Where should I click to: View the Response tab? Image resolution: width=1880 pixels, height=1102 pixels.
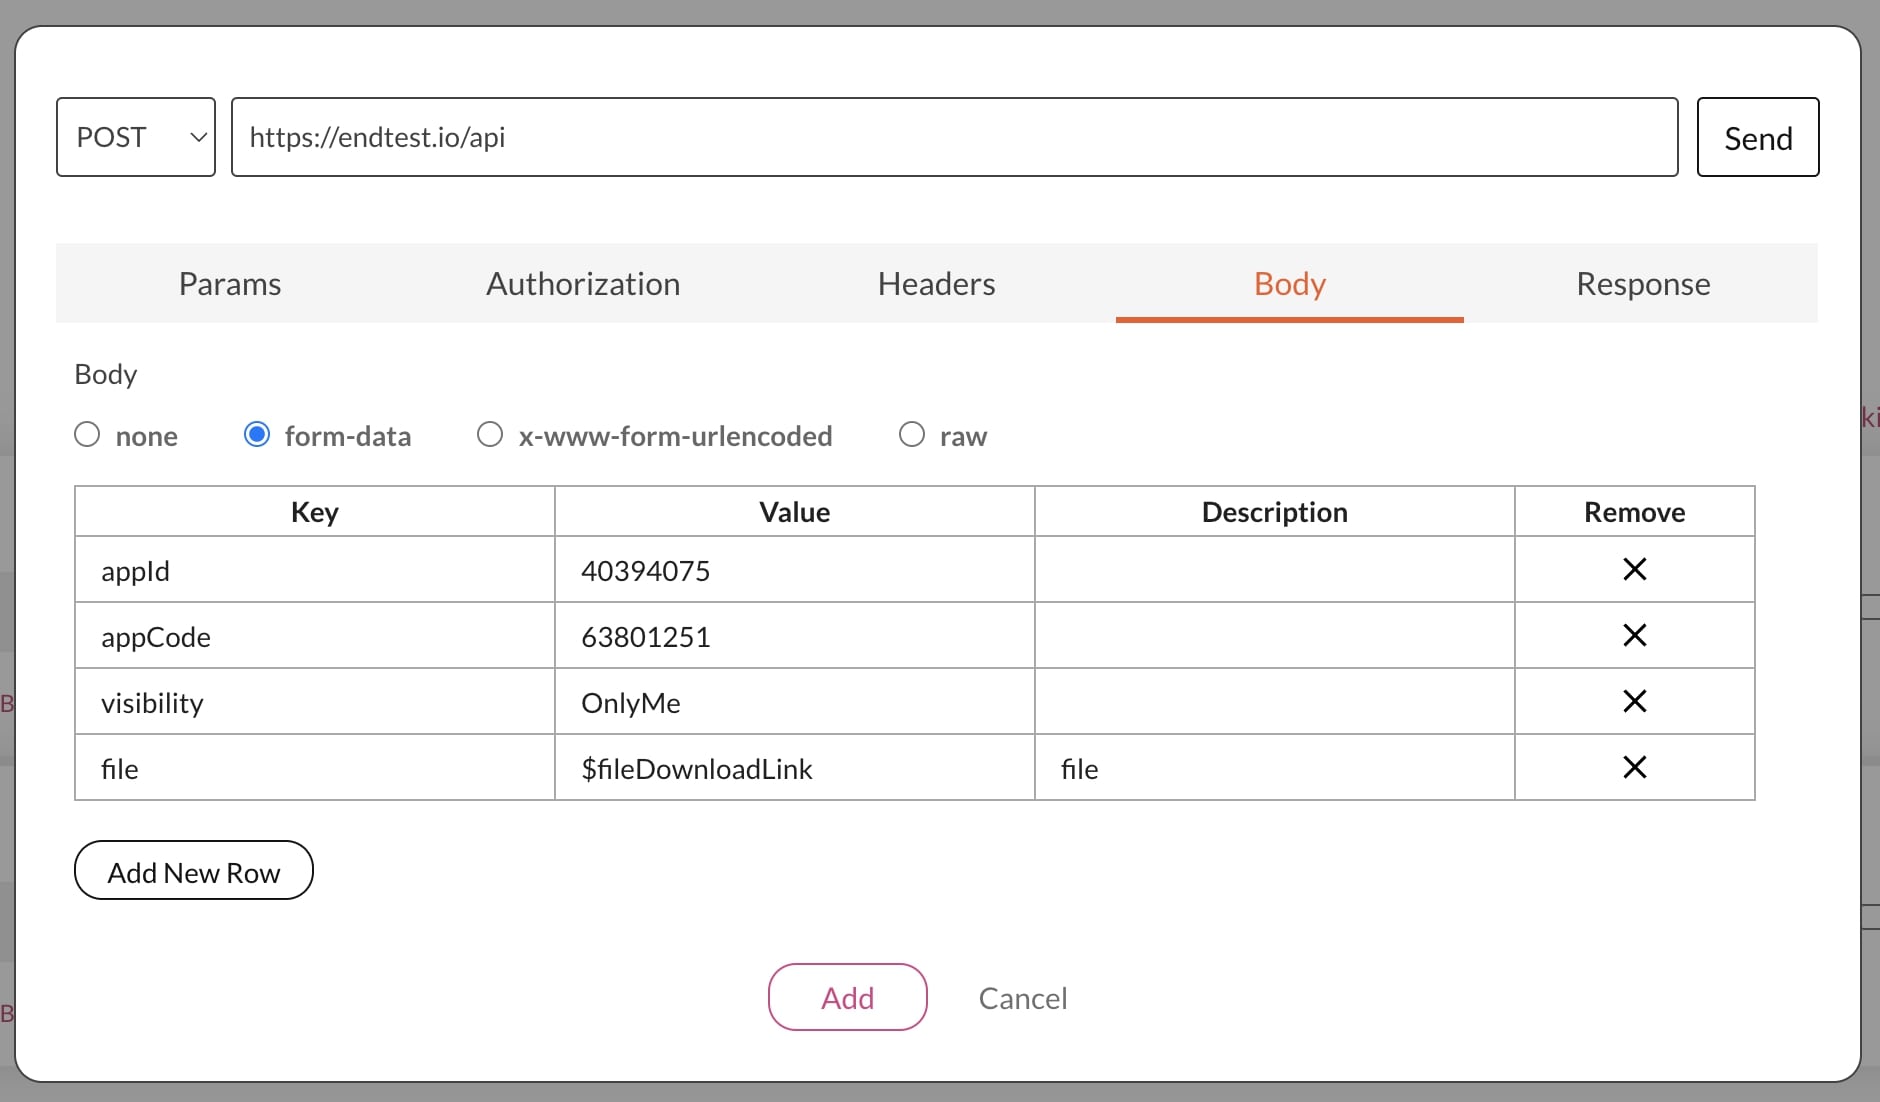pyautogui.click(x=1643, y=284)
